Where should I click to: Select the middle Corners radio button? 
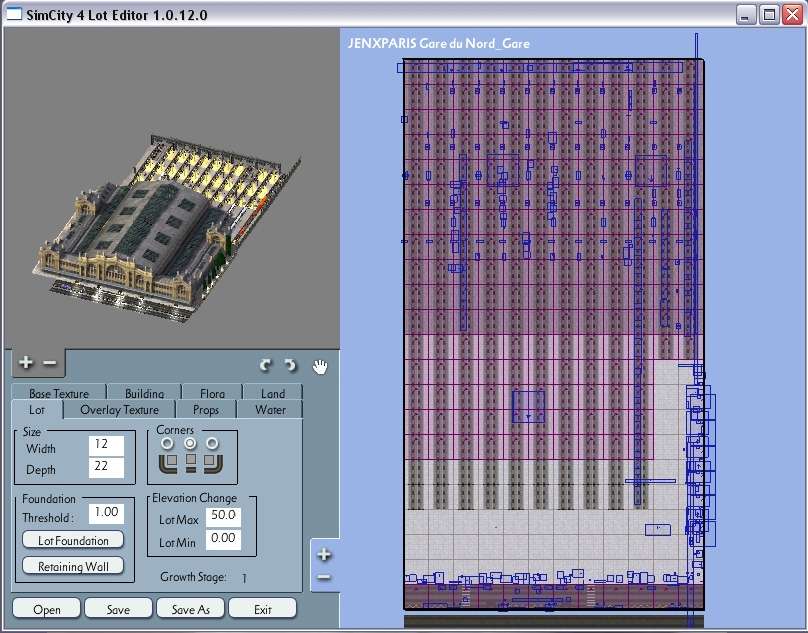coord(190,443)
